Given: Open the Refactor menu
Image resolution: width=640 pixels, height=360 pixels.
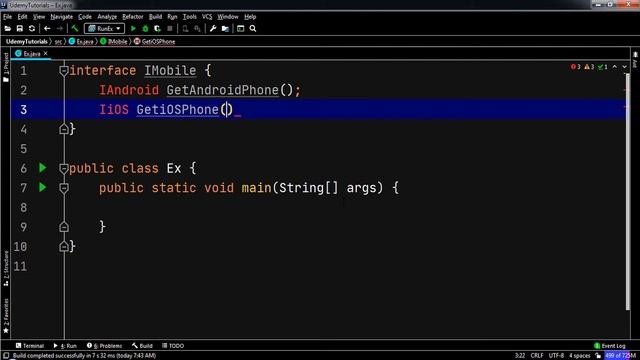Looking at the screenshot, I should point(133,17).
